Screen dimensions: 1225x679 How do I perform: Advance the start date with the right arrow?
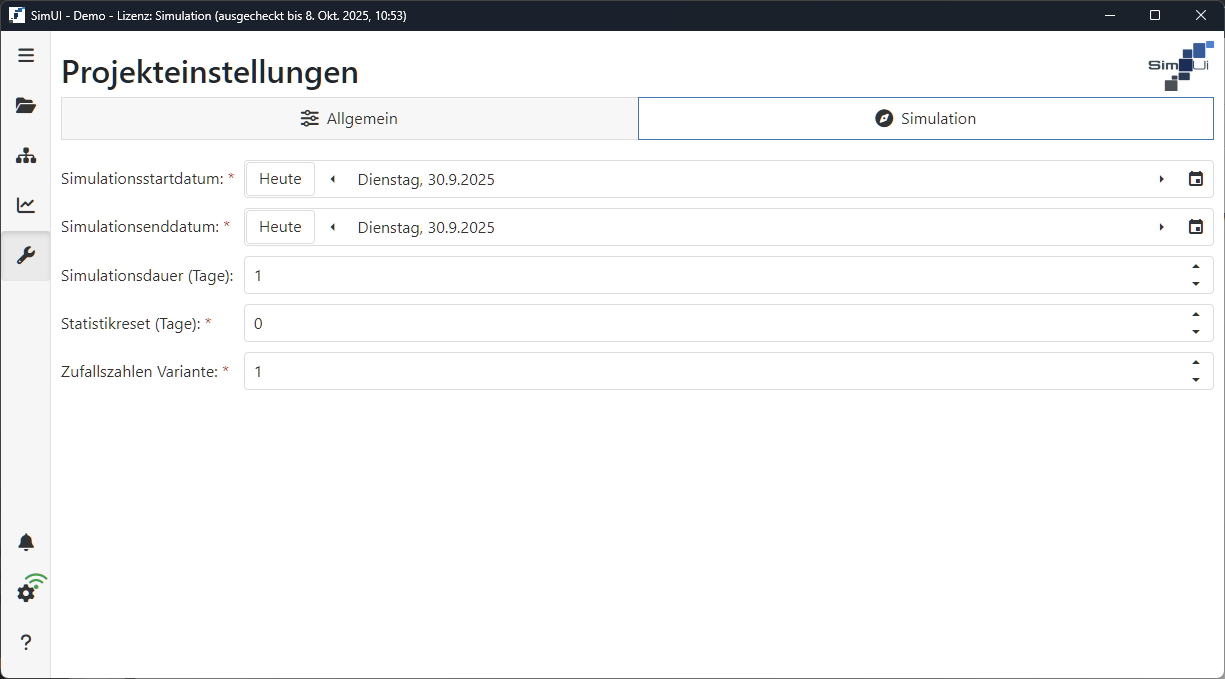1162,179
